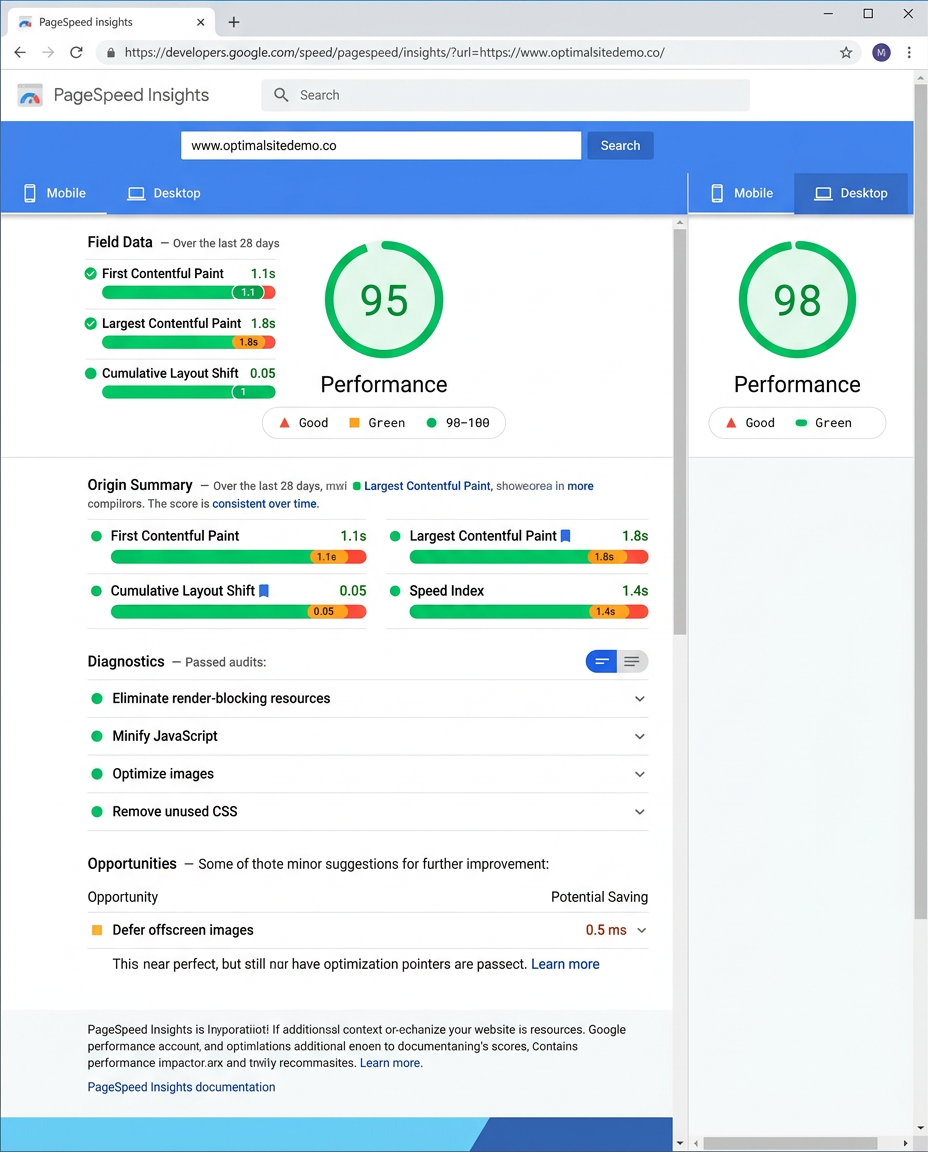Click the Origin Summary Cumulative Layout Shift 0.05 bar
The height and width of the screenshot is (1152, 928).
[238, 611]
